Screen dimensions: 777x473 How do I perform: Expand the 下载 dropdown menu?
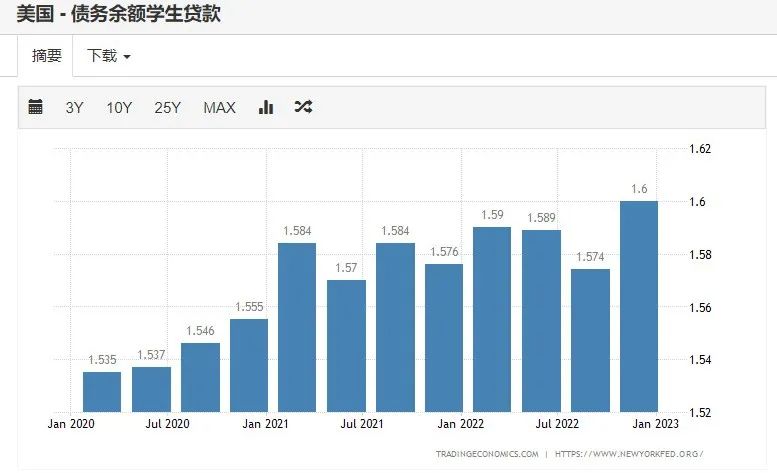(108, 56)
